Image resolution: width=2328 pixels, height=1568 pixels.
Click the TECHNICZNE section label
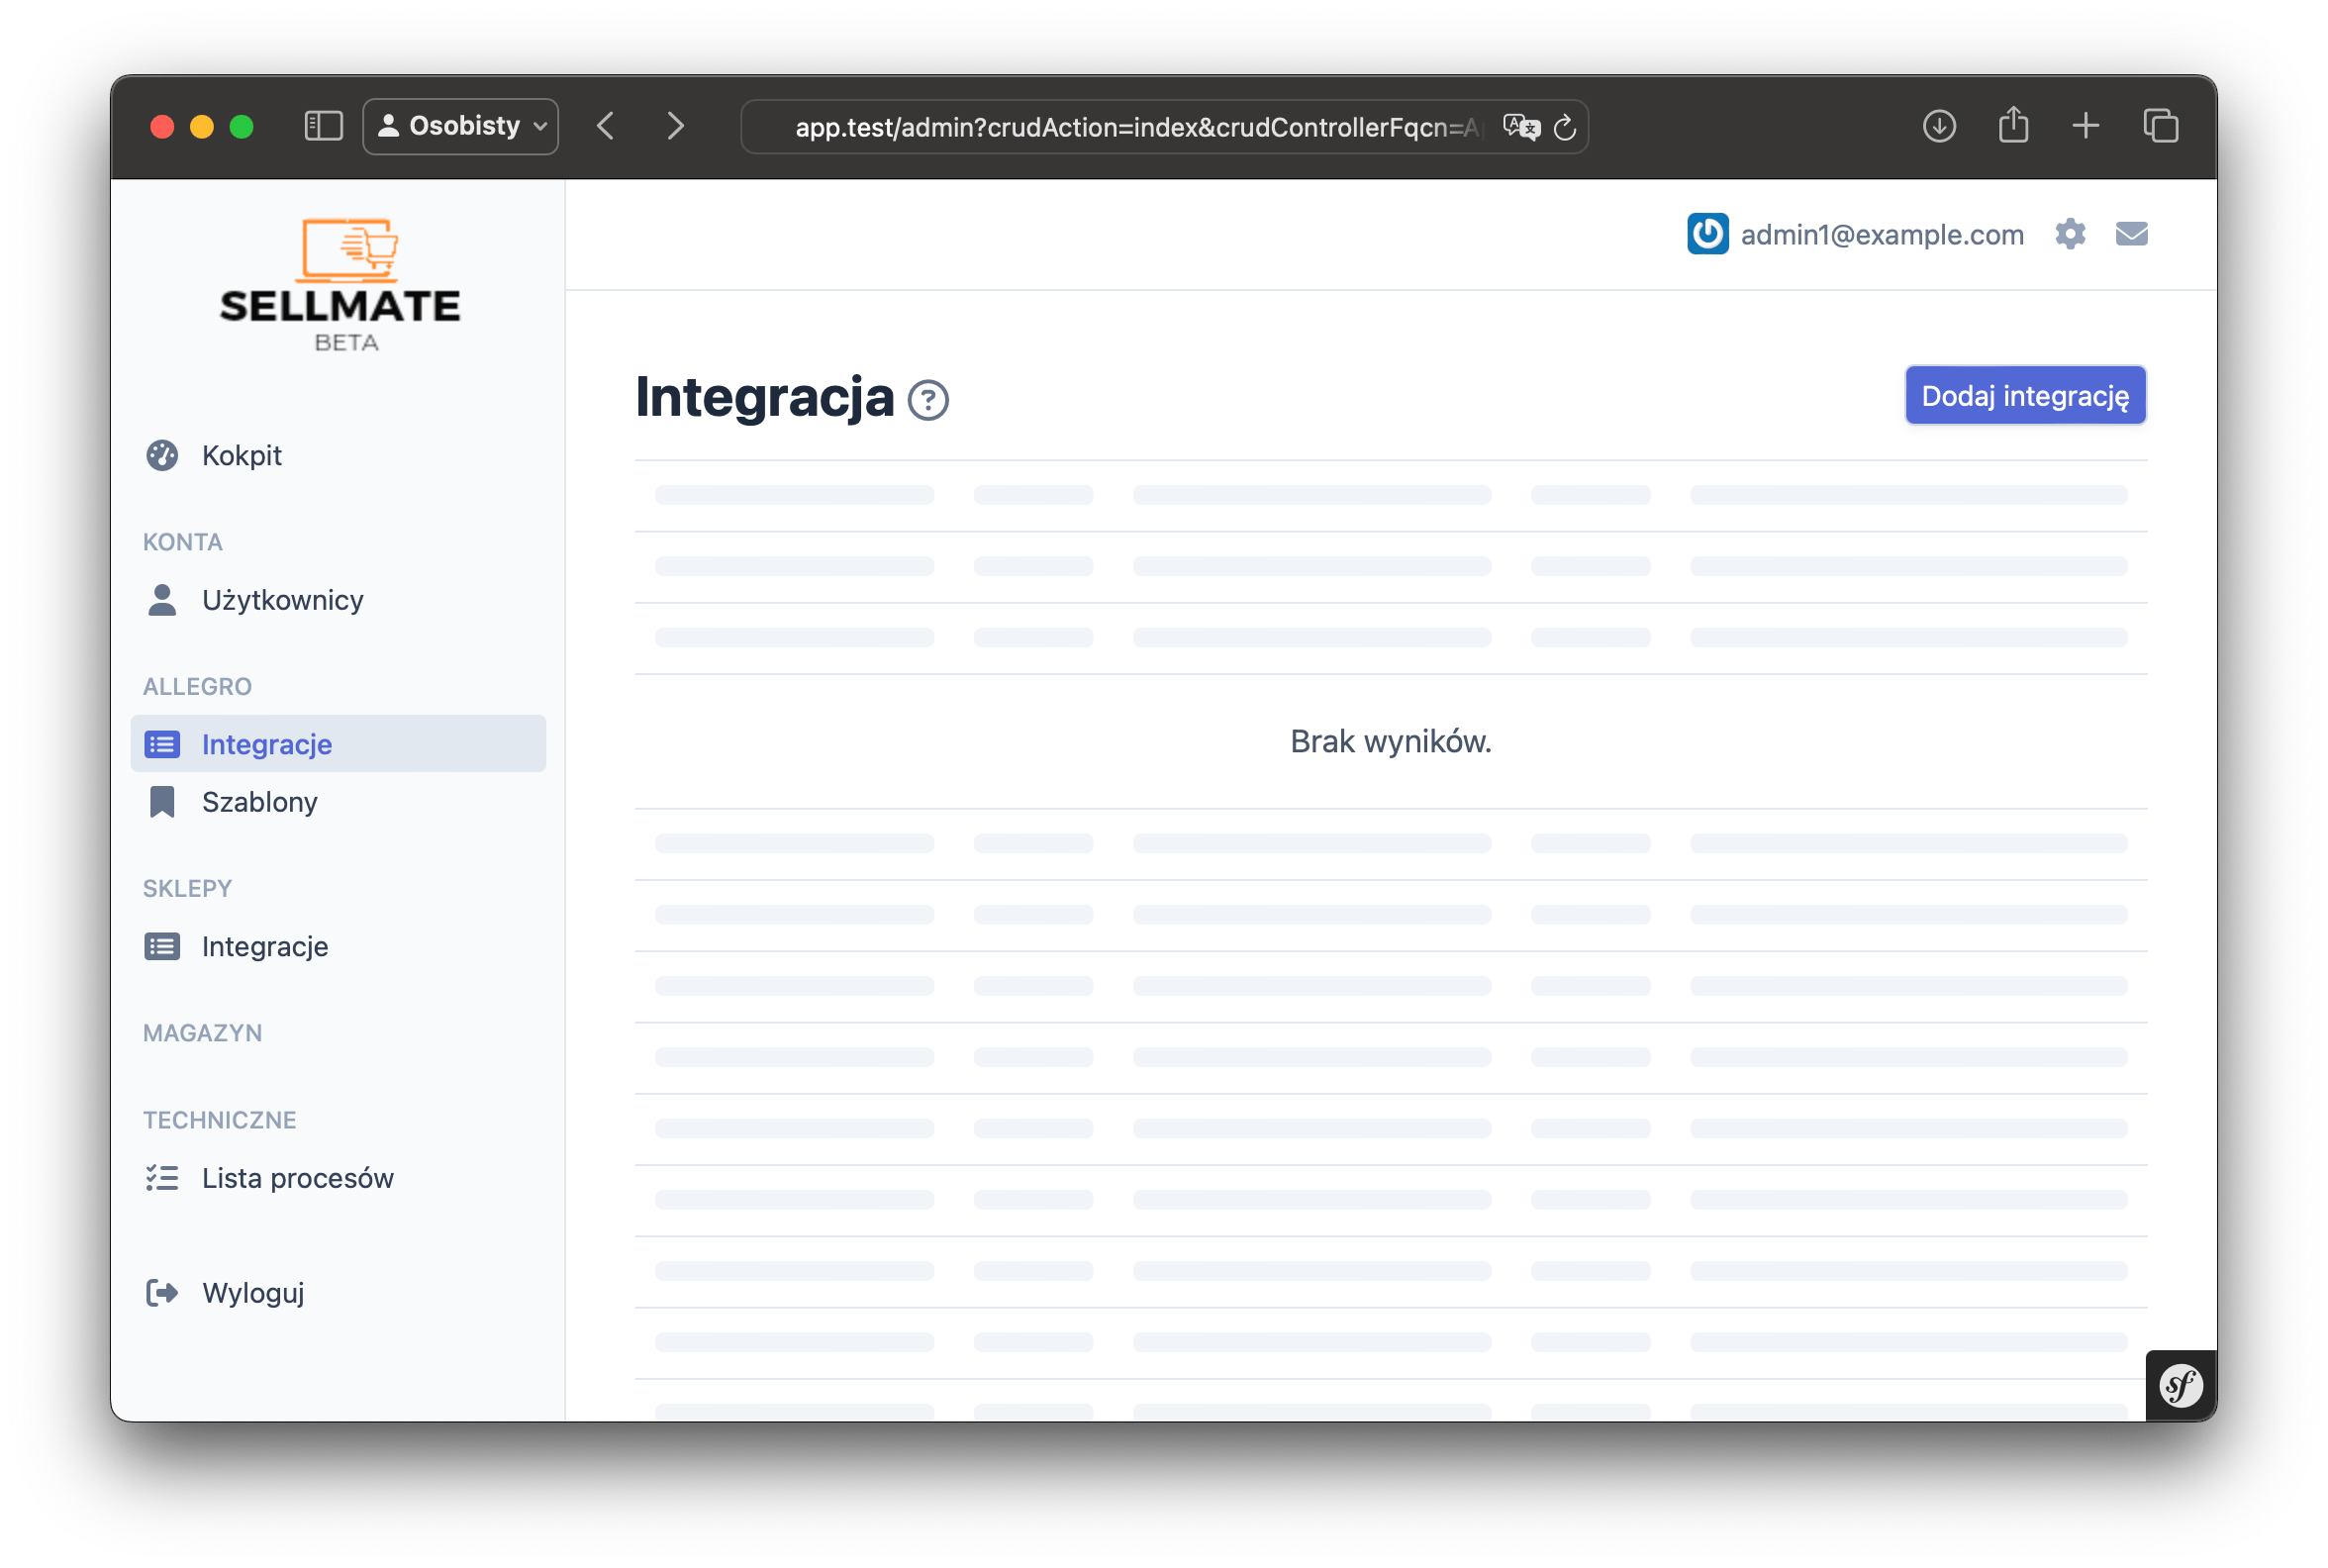click(220, 1120)
